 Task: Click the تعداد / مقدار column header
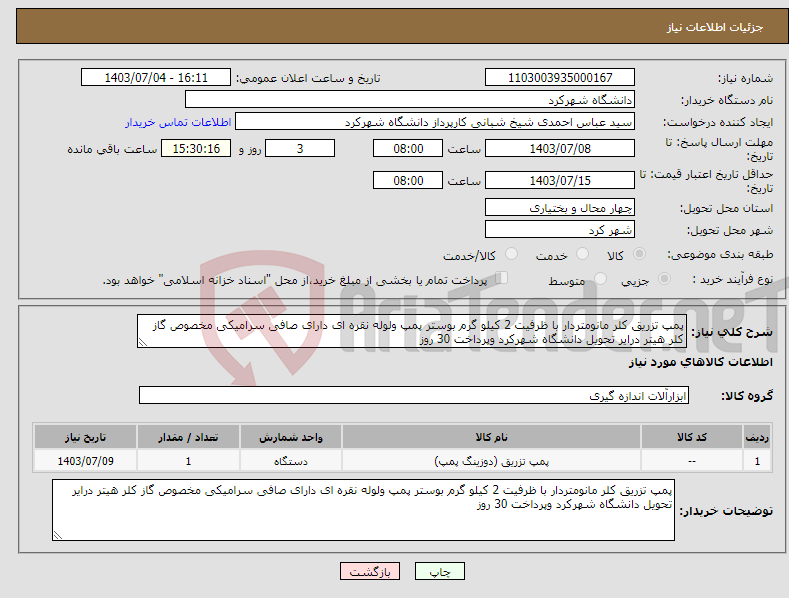tap(188, 437)
